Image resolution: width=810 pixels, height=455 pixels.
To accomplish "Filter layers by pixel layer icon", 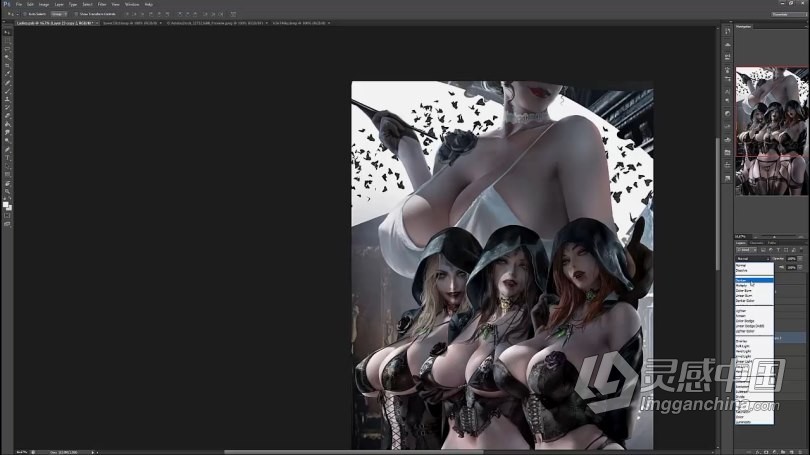I will click(763, 250).
